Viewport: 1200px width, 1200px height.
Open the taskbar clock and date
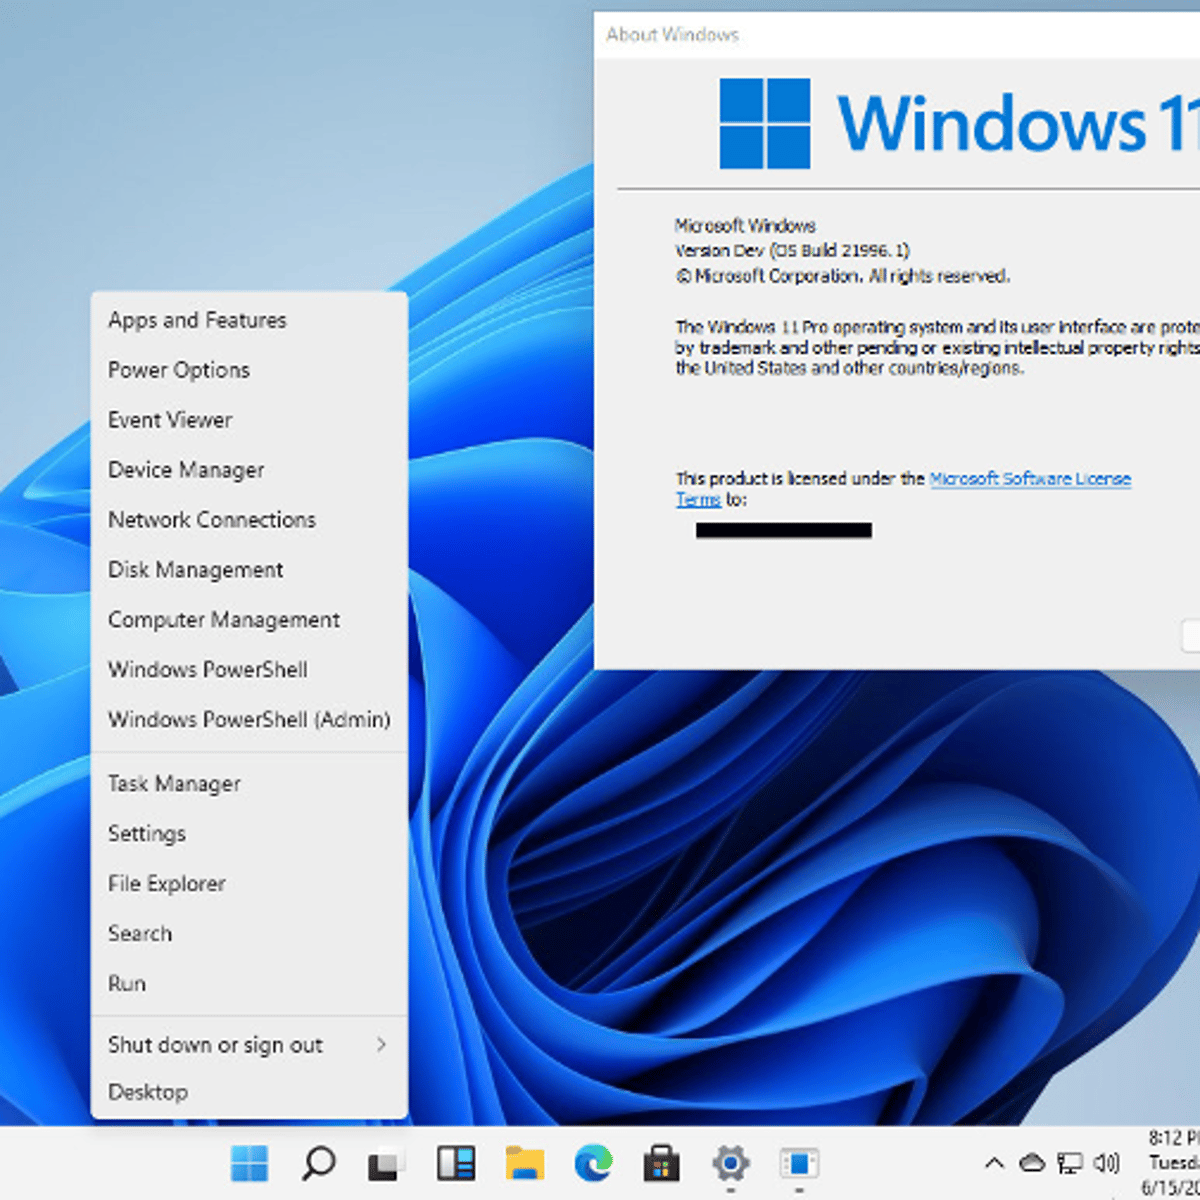click(x=1173, y=1163)
